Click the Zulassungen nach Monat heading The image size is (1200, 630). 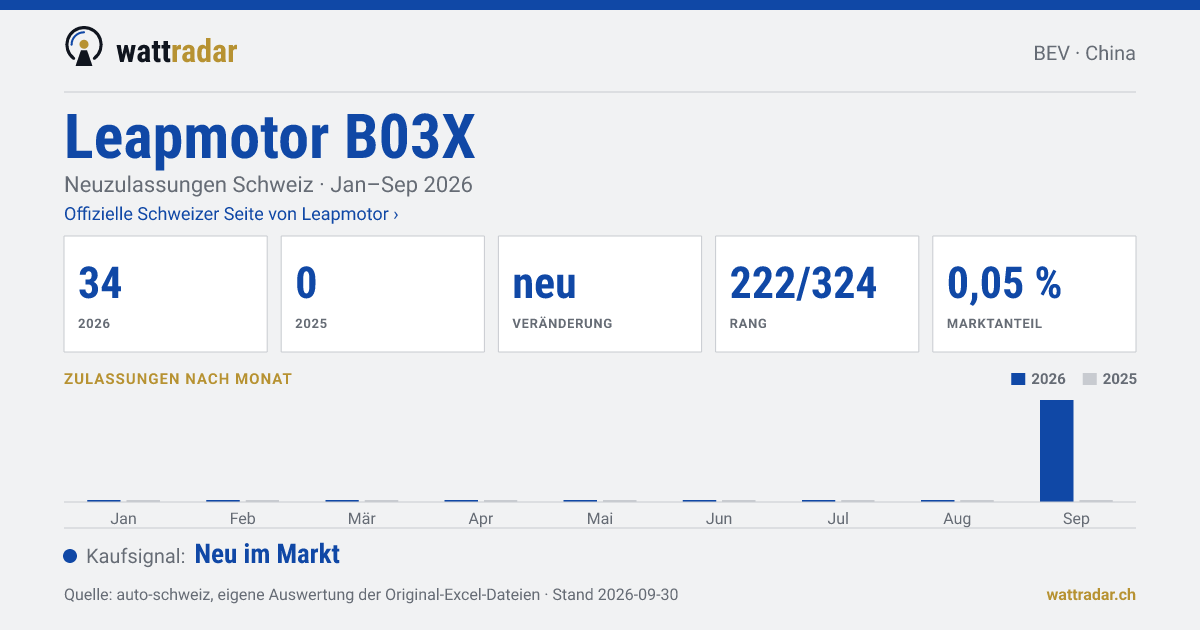(178, 379)
